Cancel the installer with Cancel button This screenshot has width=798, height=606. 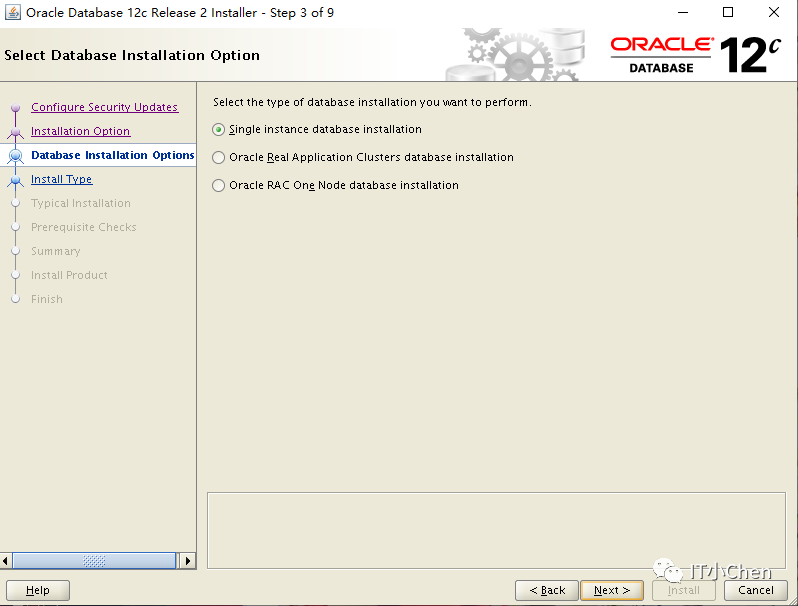pos(756,590)
